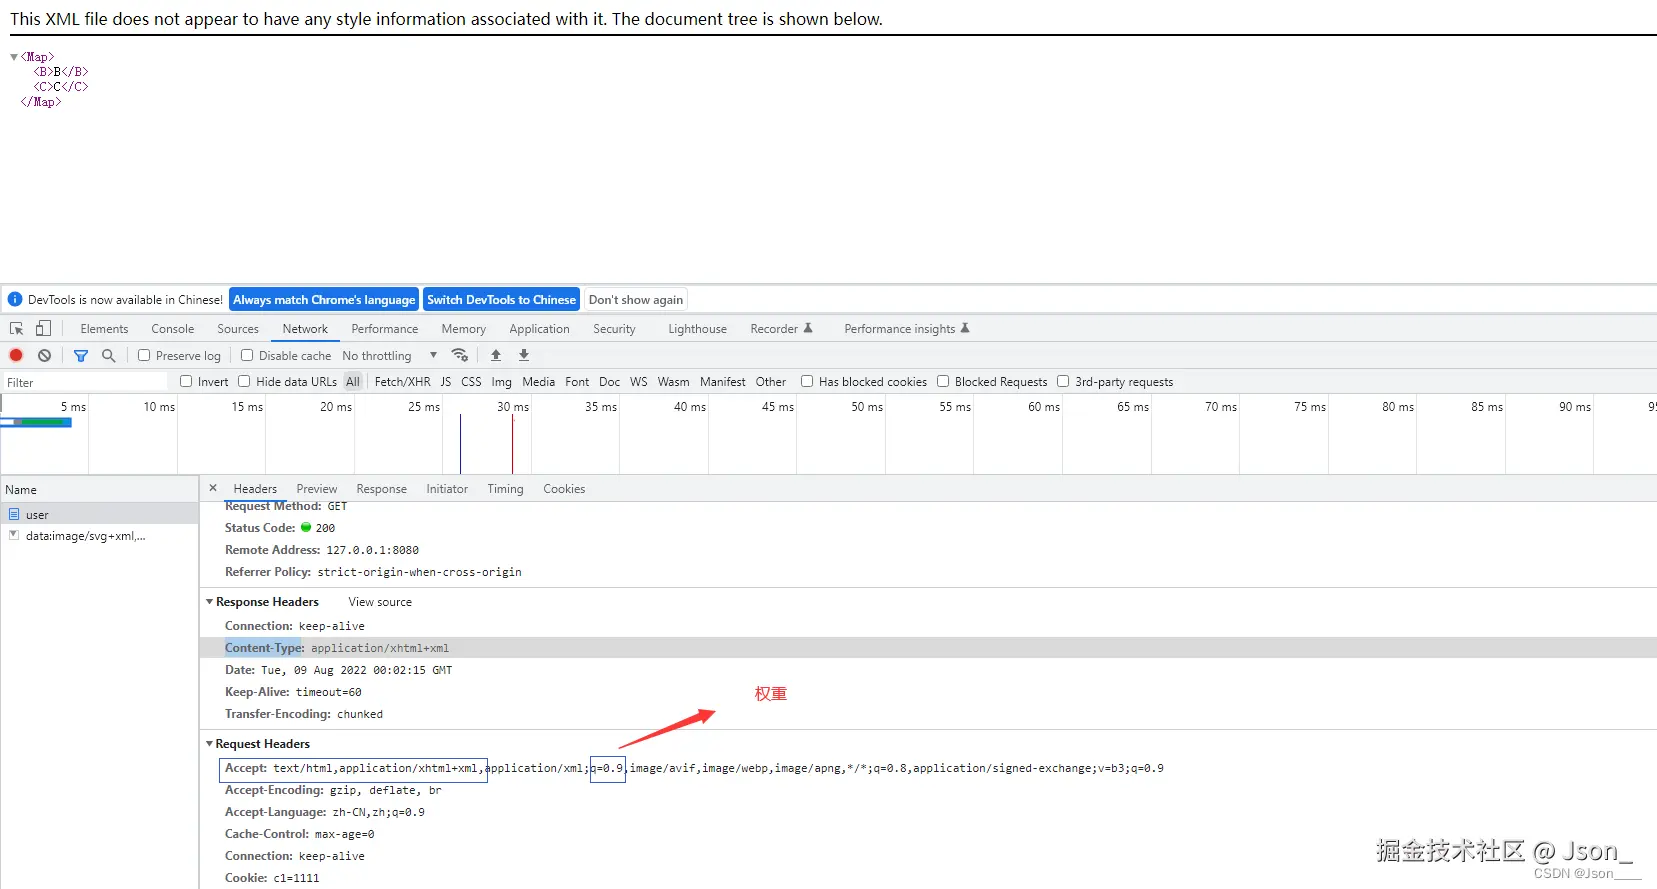The width and height of the screenshot is (1657, 889).
Task: Click Switch DevTools to Chinese button
Action: point(501,299)
